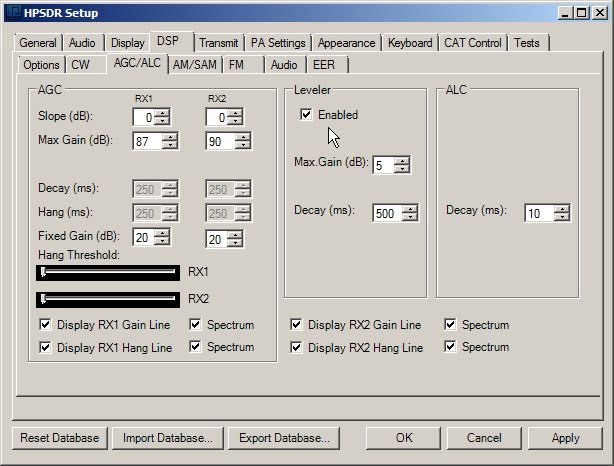Open the PA Settings tab
The width and height of the screenshot is (614, 466).
click(x=278, y=43)
